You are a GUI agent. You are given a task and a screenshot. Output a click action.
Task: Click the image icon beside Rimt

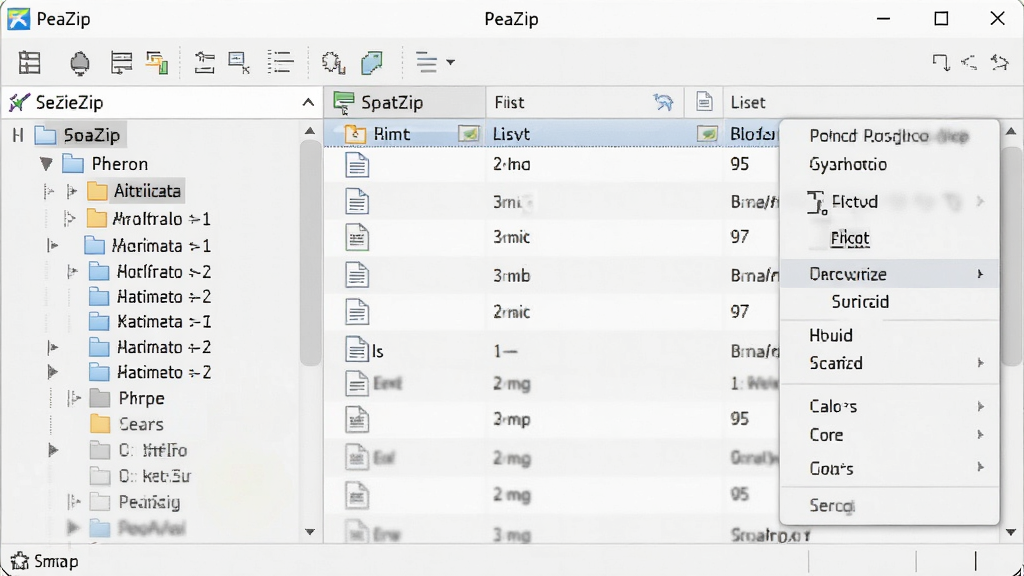[x=468, y=134]
